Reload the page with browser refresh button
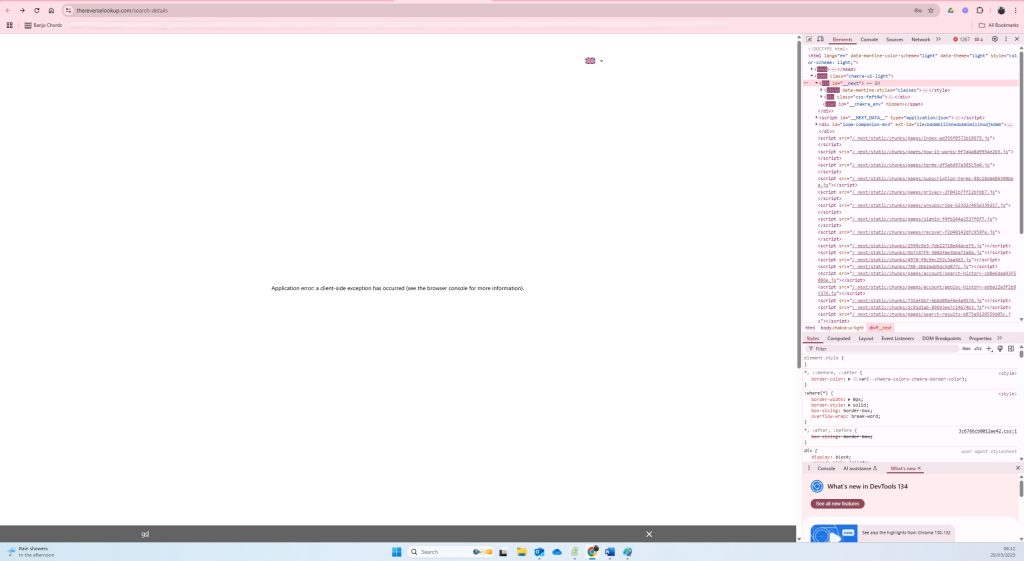1024x561 pixels. (37, 10)
